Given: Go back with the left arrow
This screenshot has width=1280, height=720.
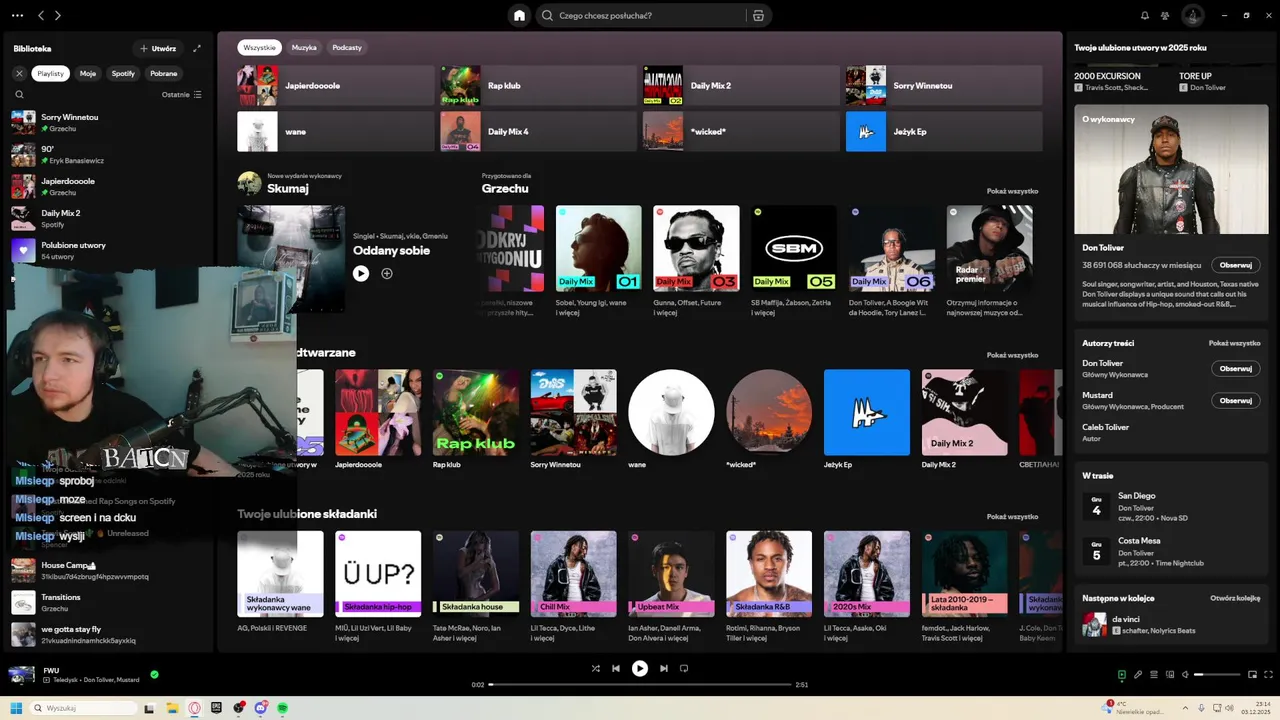Looking at the screenshot, I should click(41, 15).
